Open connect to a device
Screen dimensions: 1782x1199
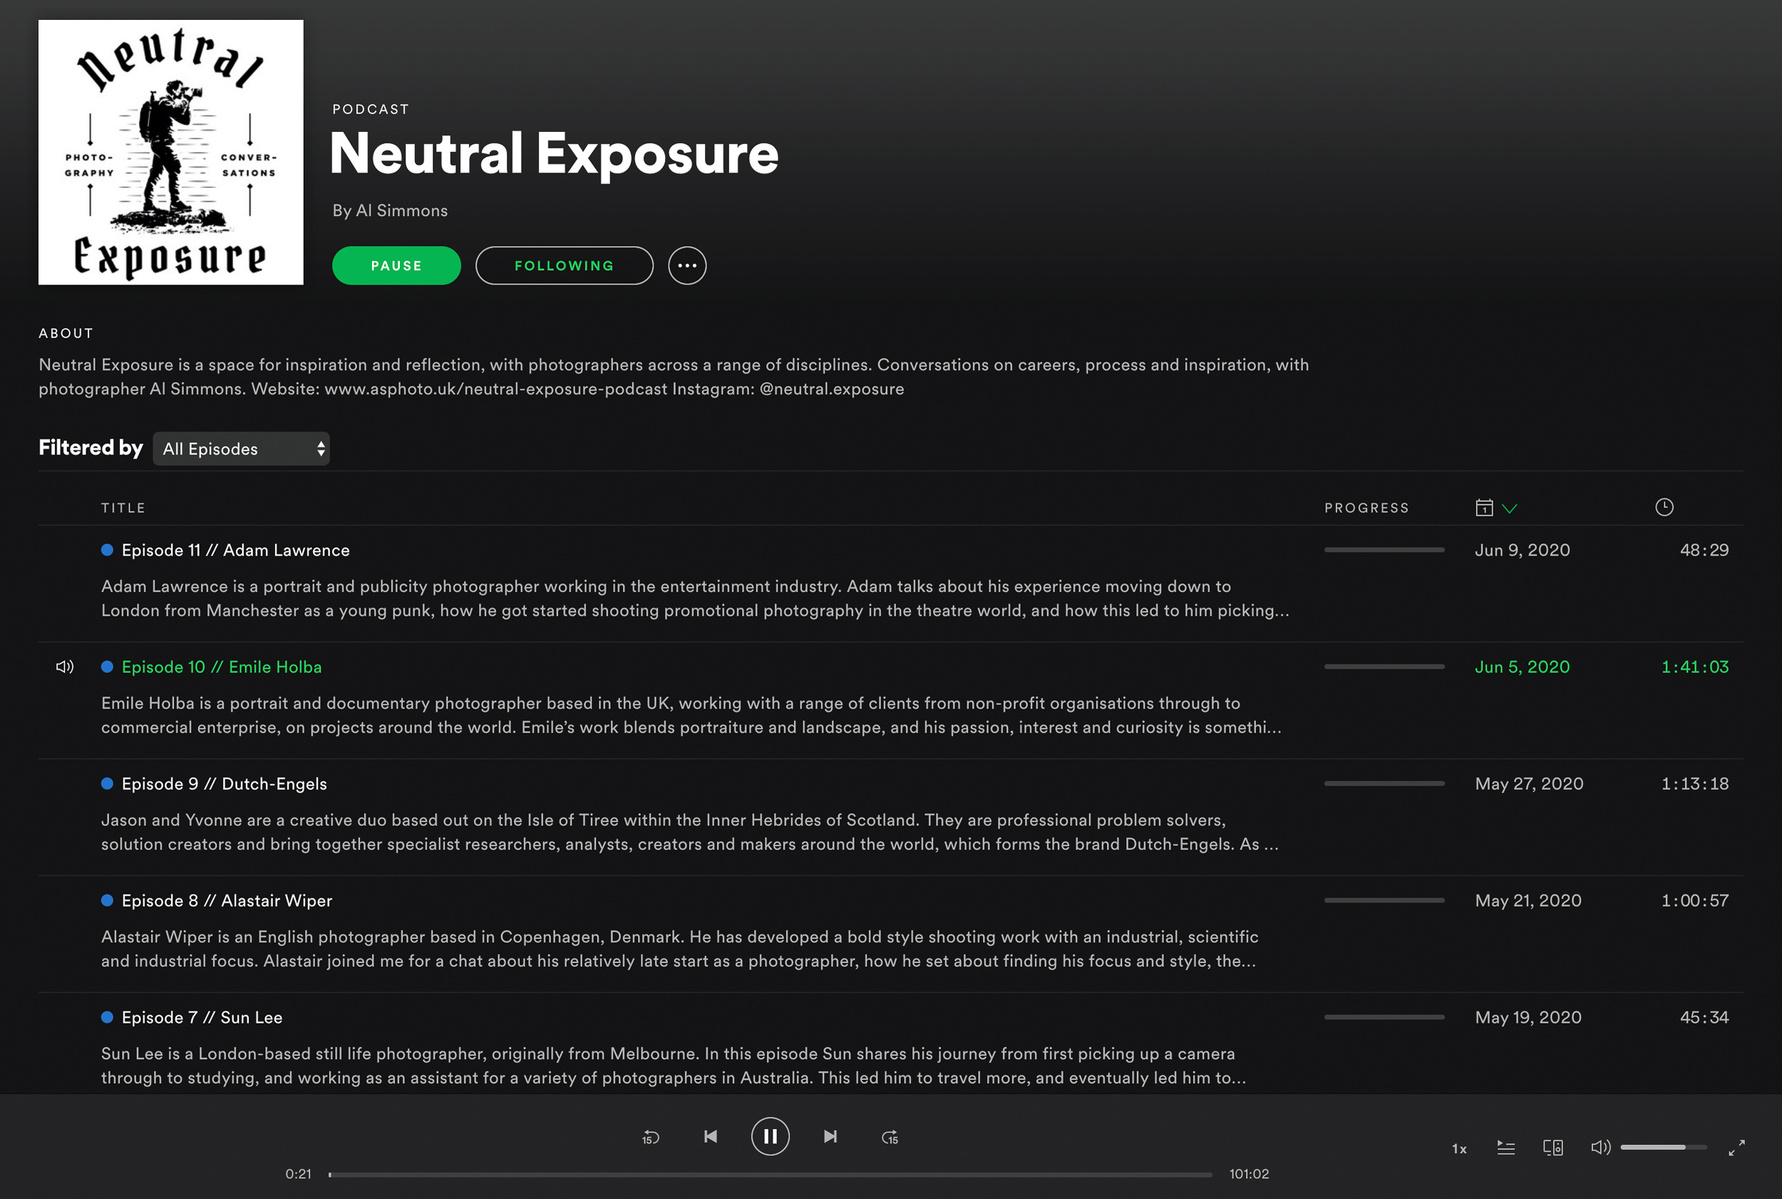[x=1553, y=1148]
